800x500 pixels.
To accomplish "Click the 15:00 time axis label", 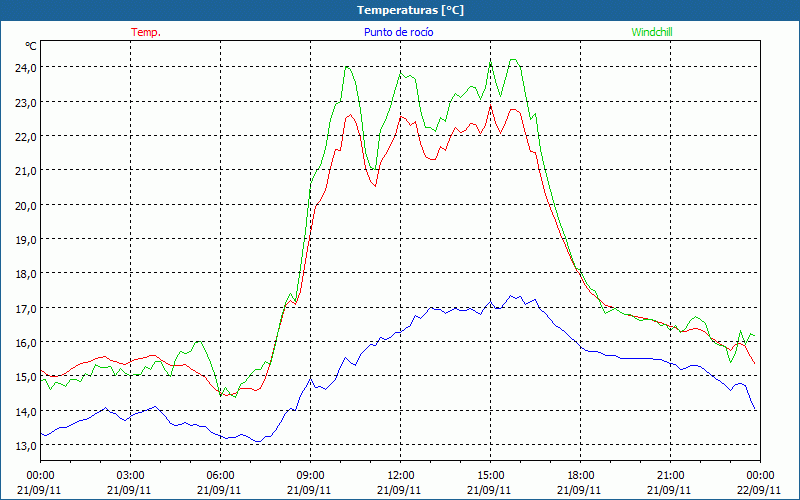I will [490, 475].
